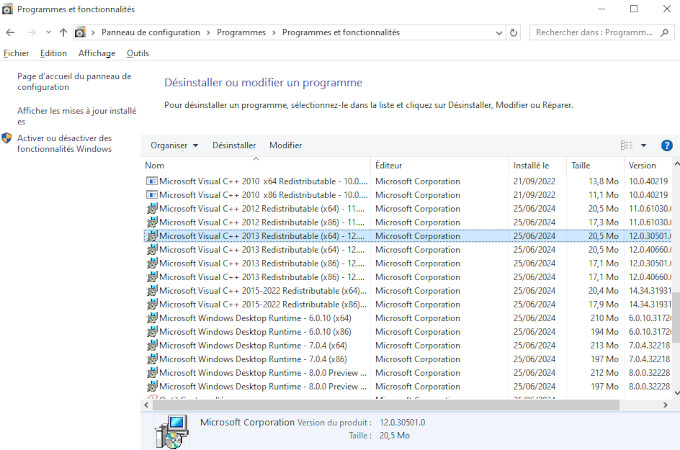The image size is (680, 450).
Task: Click the installer icon in details pane
Action: 172,431
